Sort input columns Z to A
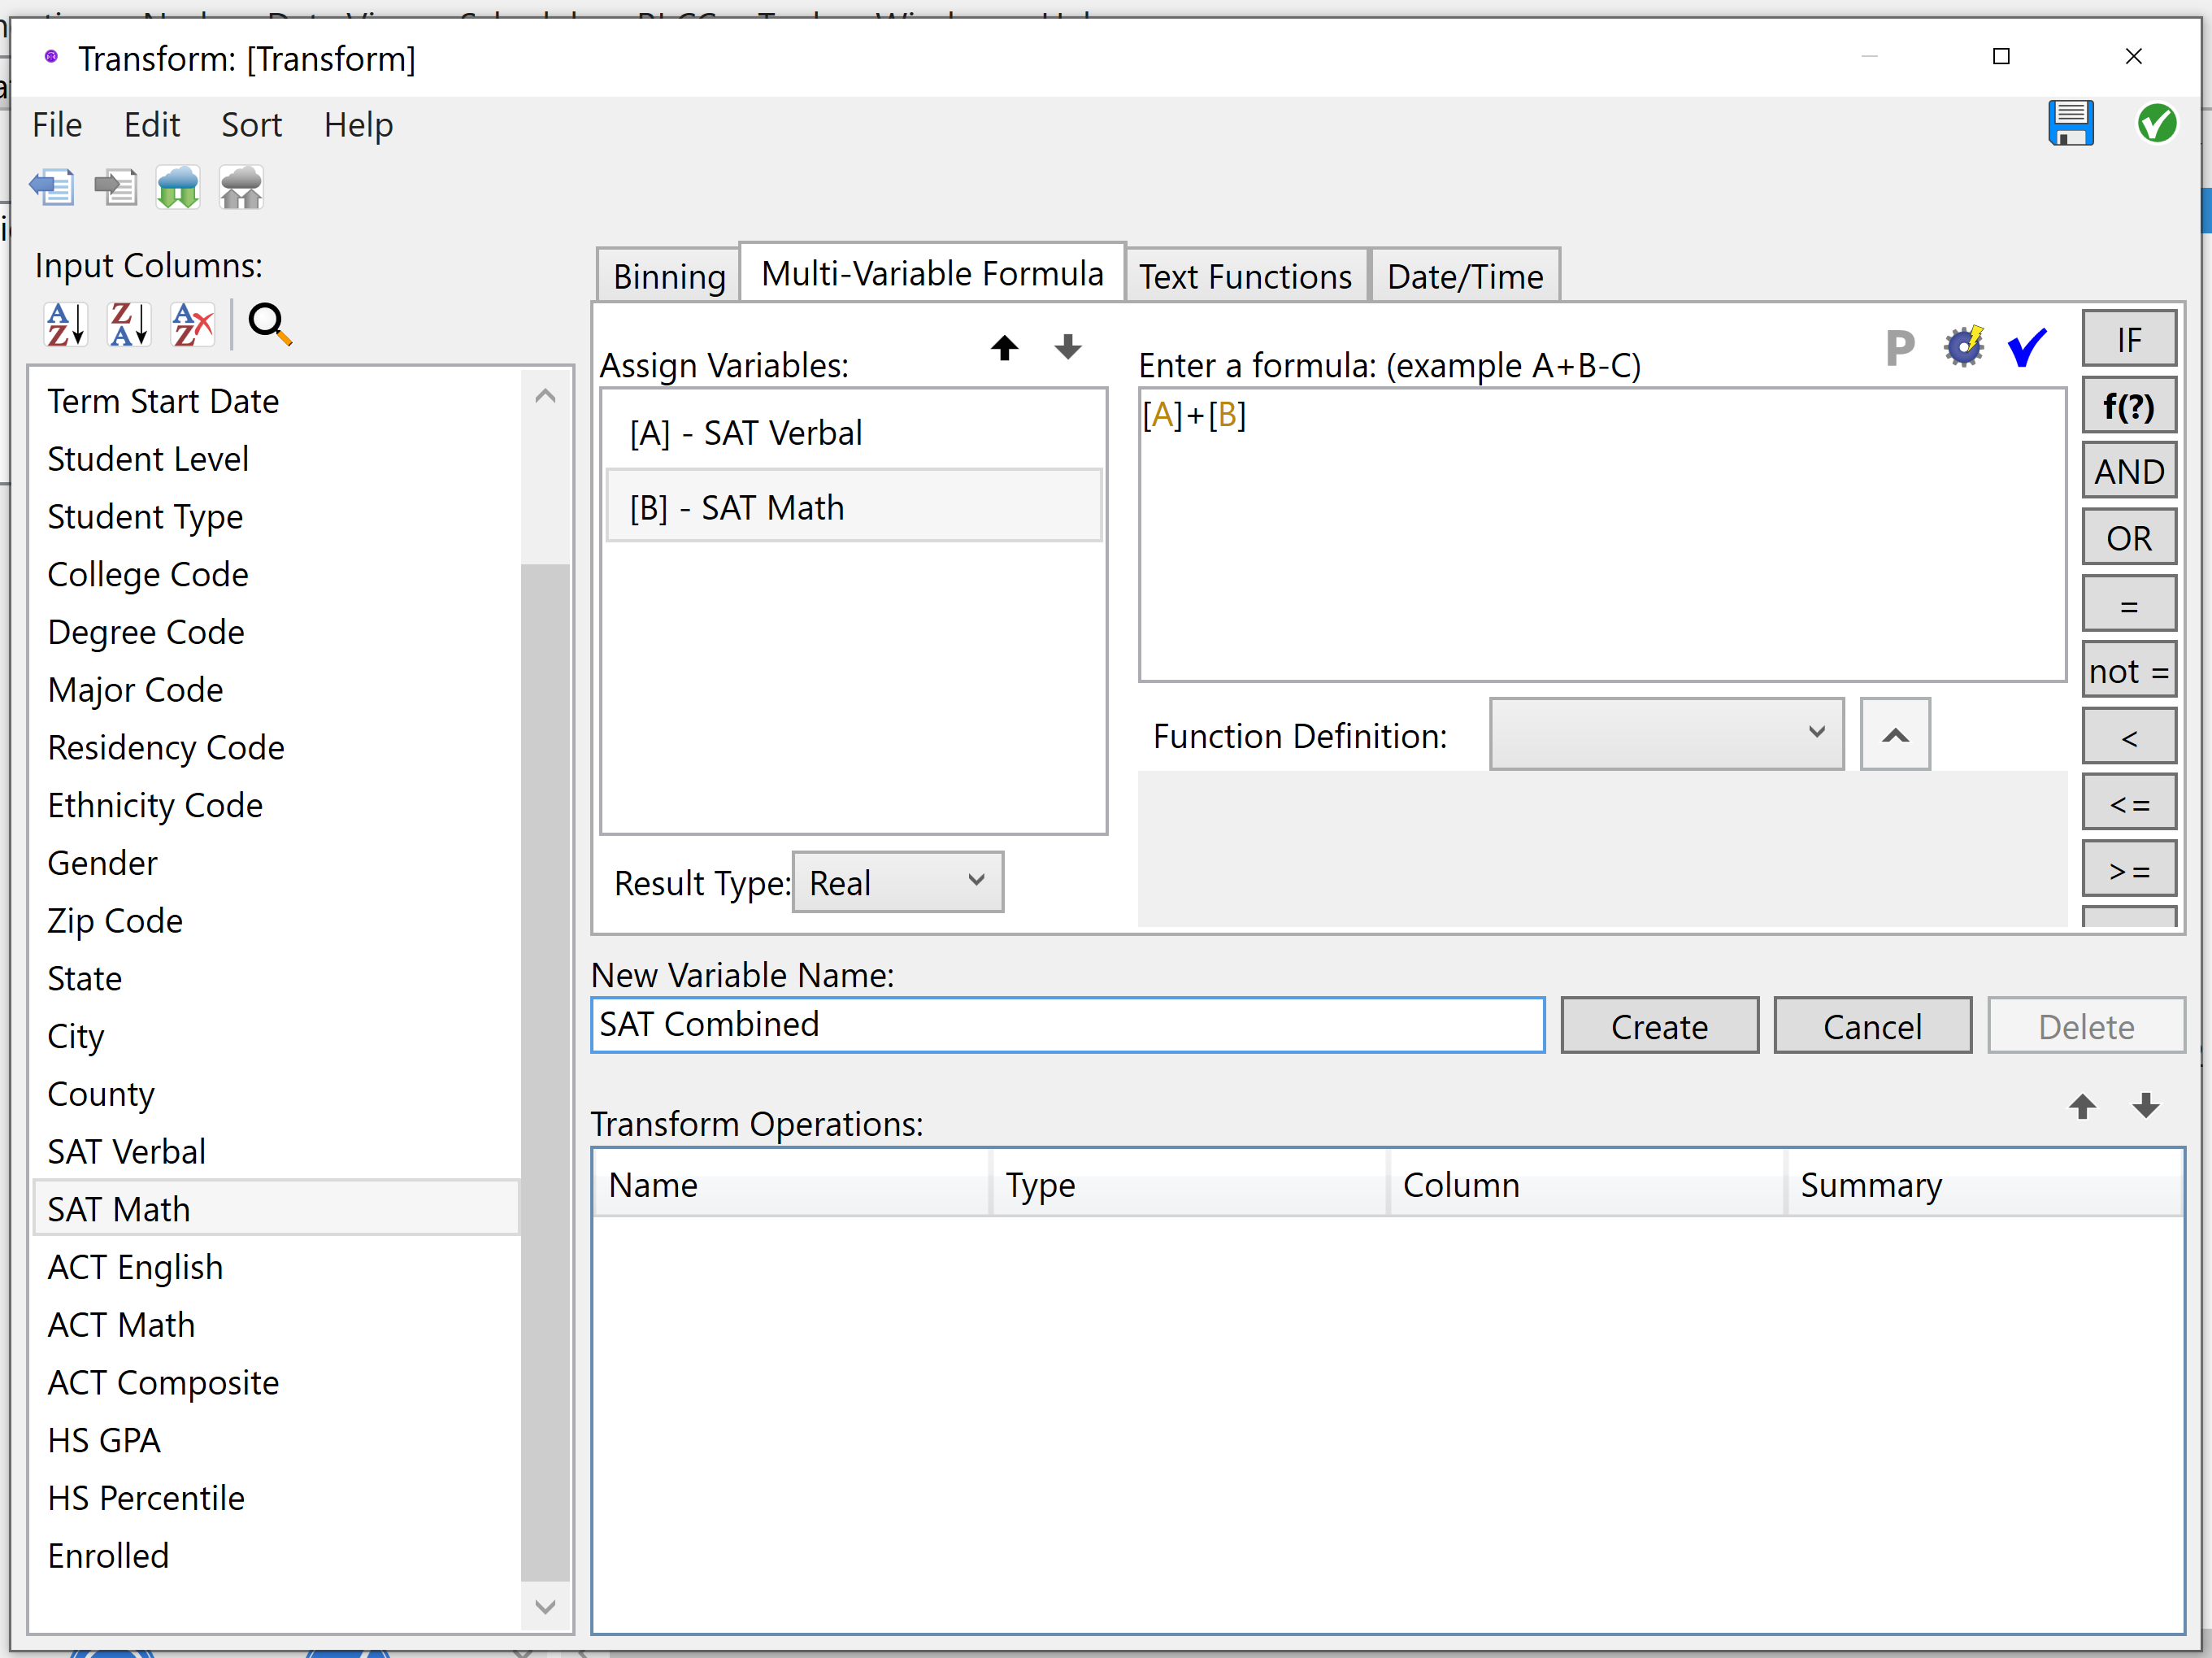Image resolution: width=2212 pixels, height=1658 pixels. pos(129,325)
